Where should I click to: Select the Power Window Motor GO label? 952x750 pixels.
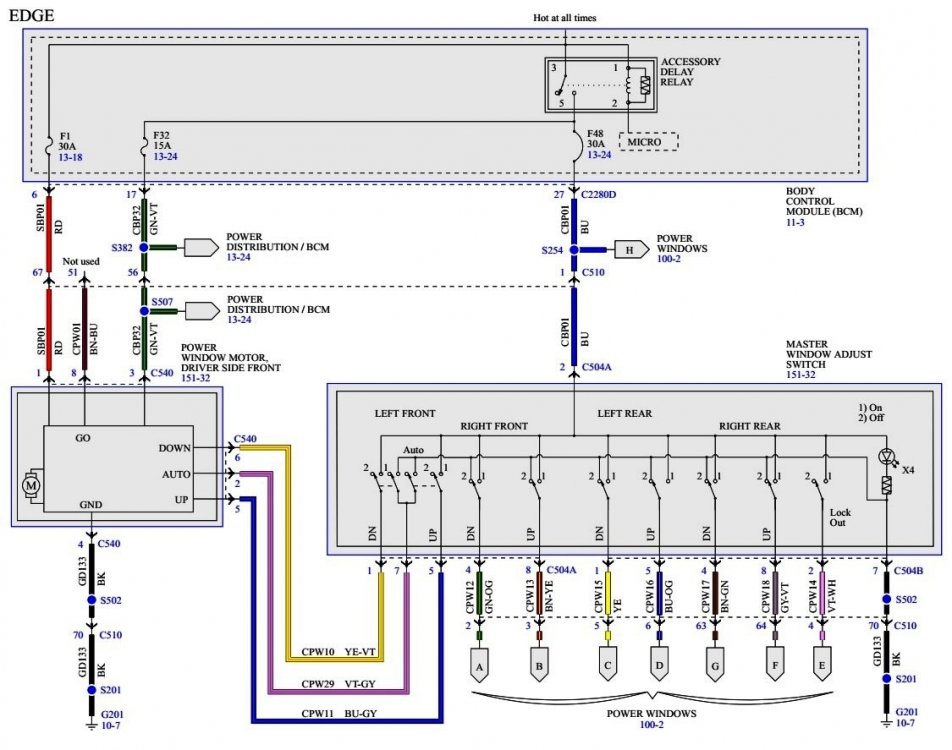coord(84,438)
